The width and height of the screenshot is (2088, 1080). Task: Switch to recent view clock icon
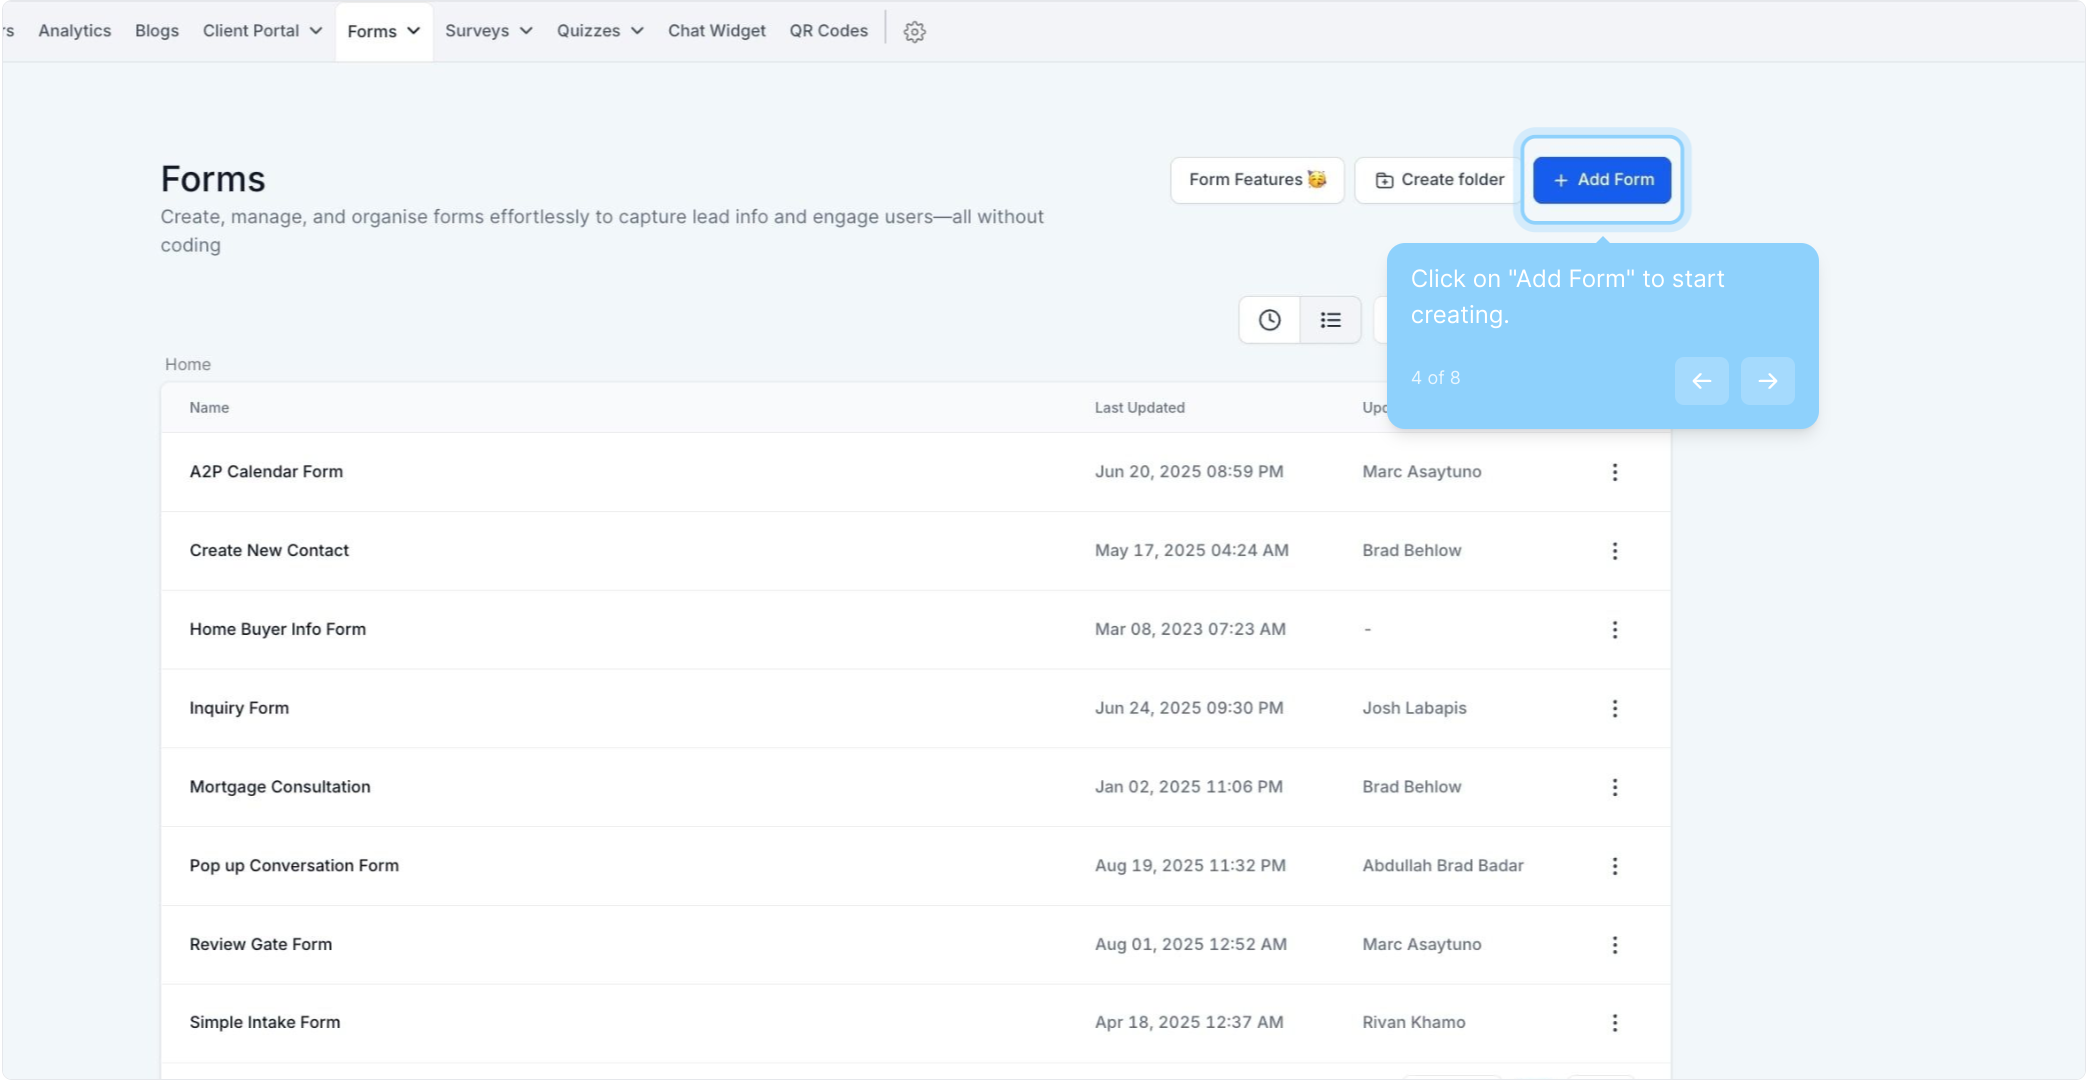[x=1269, y=320]
